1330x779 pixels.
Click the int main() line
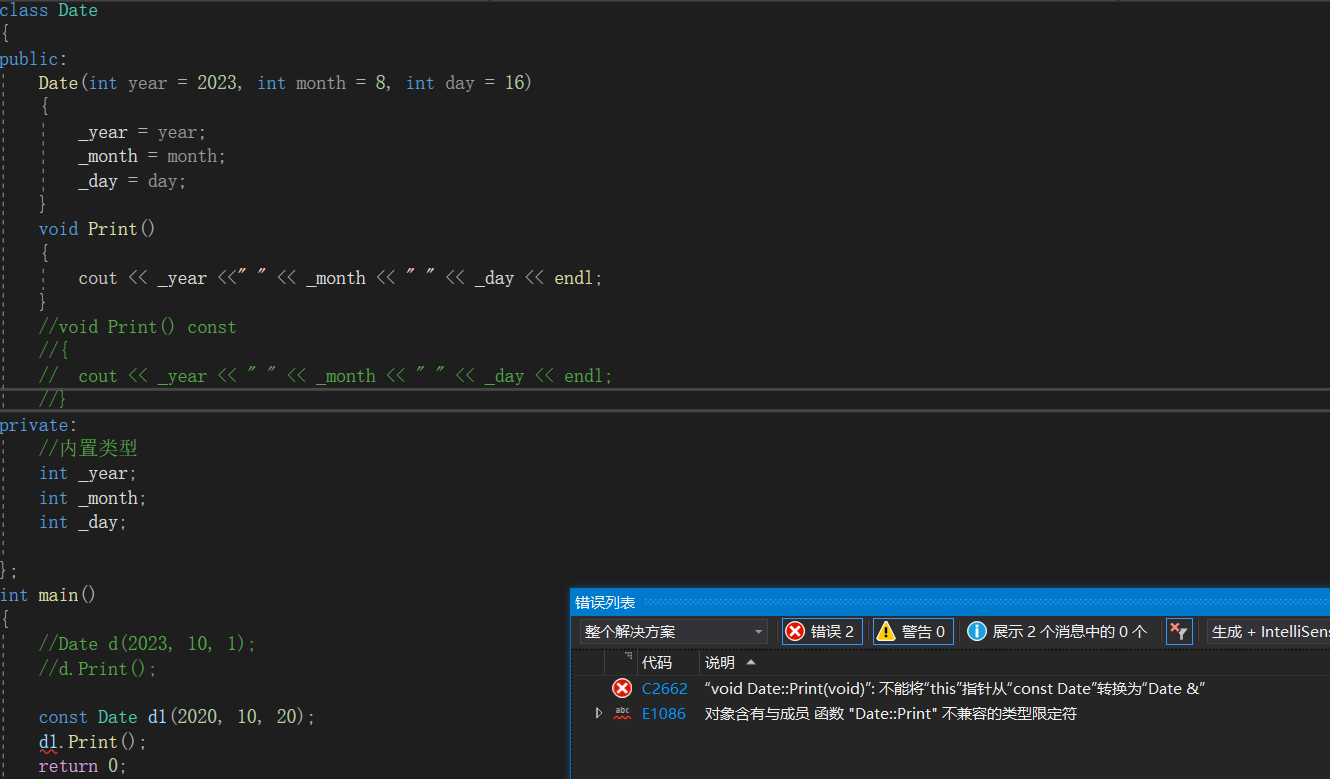pos(48,595)
